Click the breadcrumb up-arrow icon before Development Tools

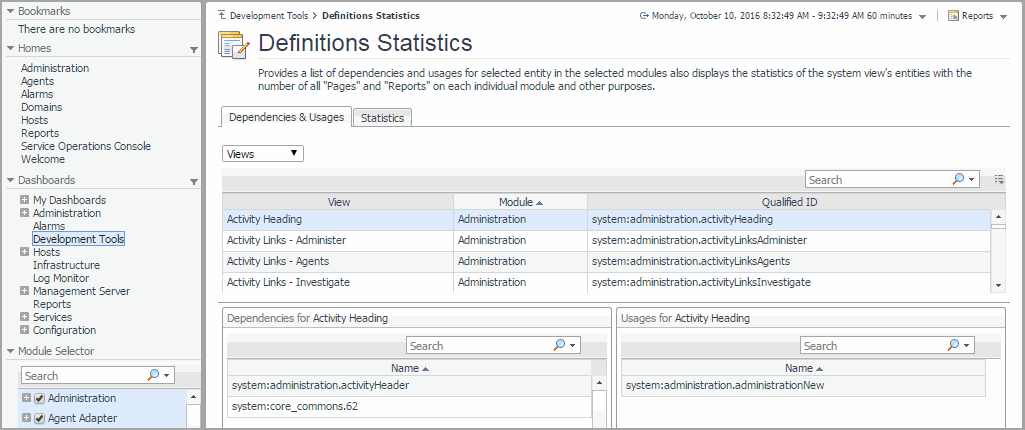point(221,16)
